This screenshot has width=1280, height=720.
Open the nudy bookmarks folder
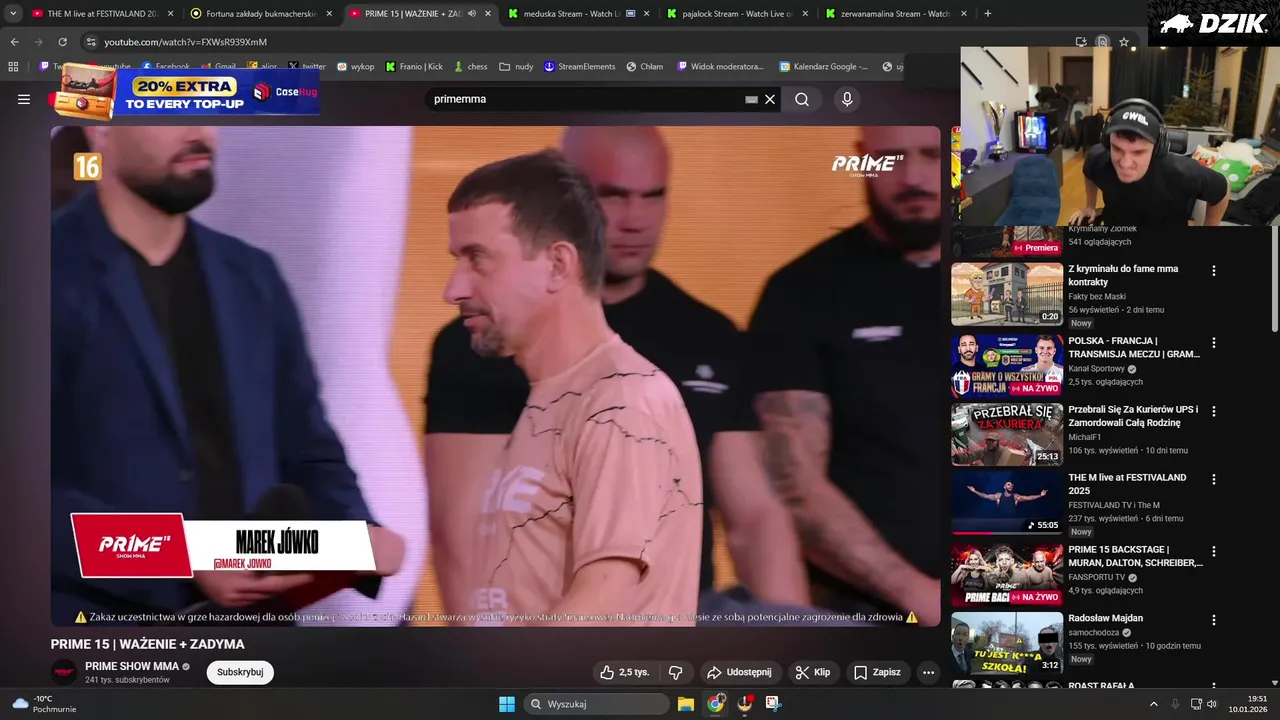pos(516,67)
